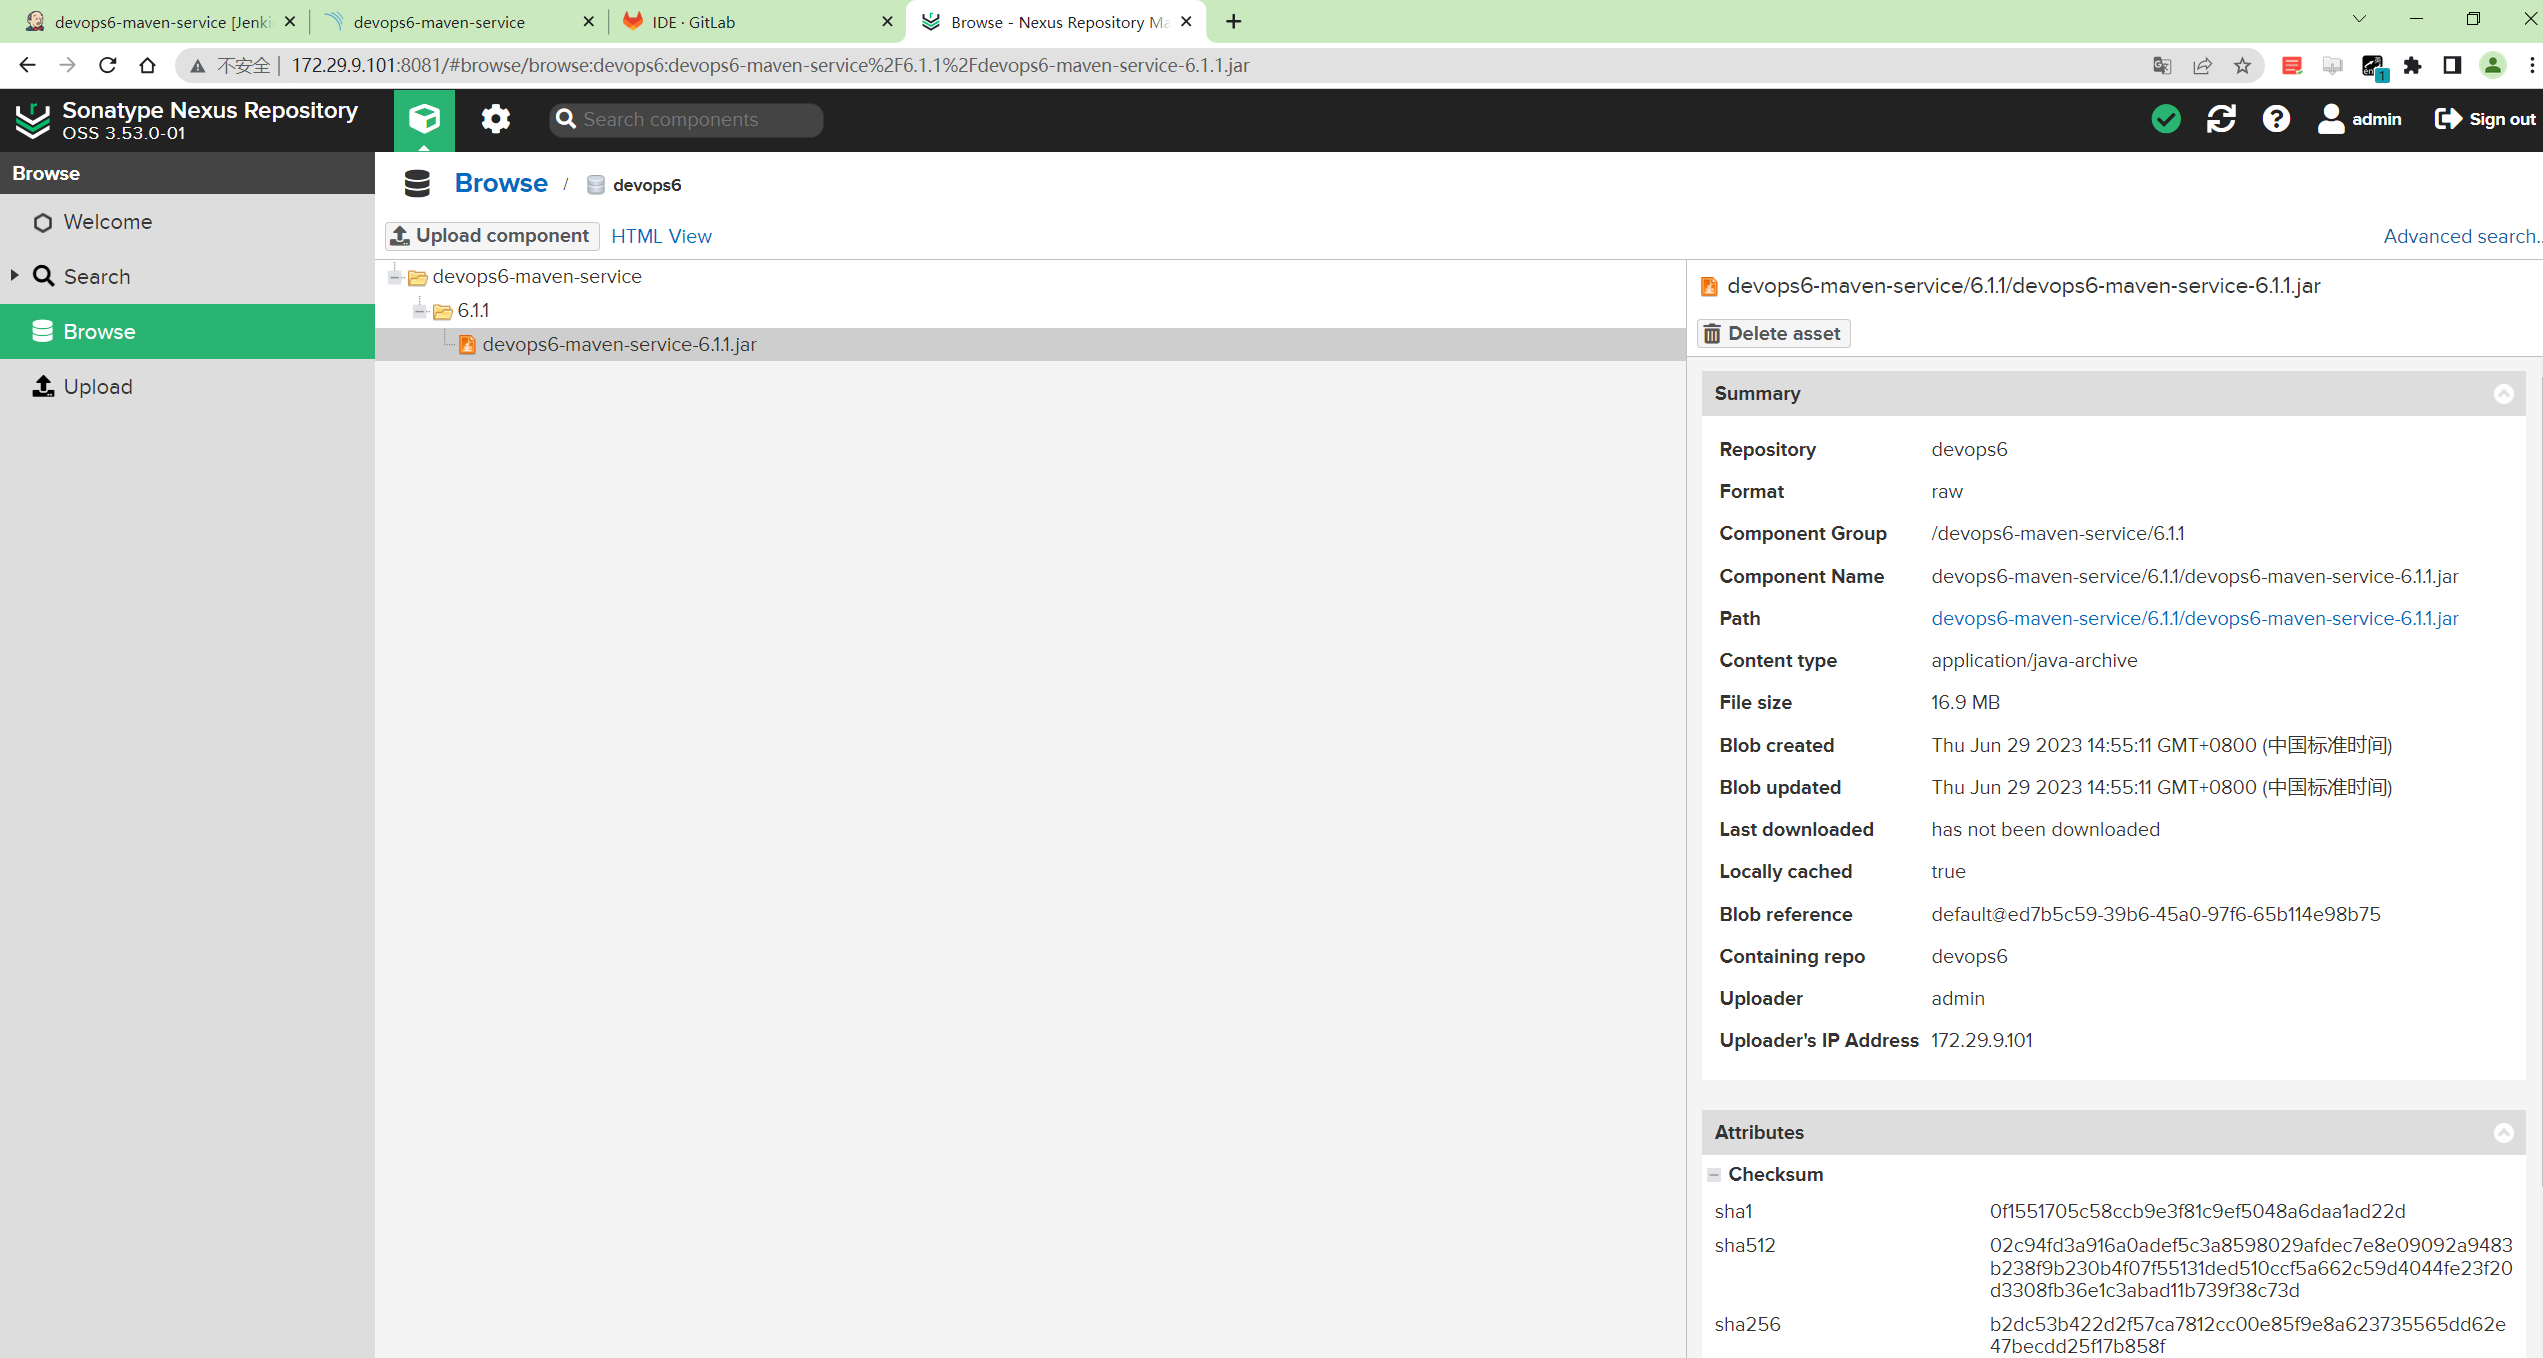Click Sign out
The width and height of the screenshot is (2543, 1358).
(x=2485, y=119)
